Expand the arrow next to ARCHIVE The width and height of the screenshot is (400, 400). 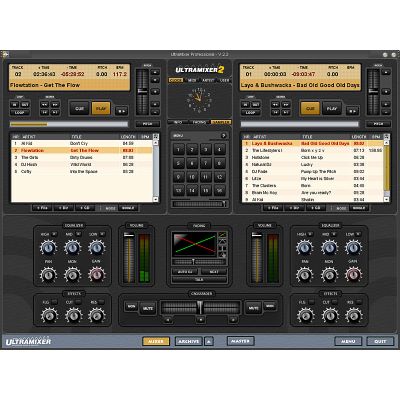point(209,341)
